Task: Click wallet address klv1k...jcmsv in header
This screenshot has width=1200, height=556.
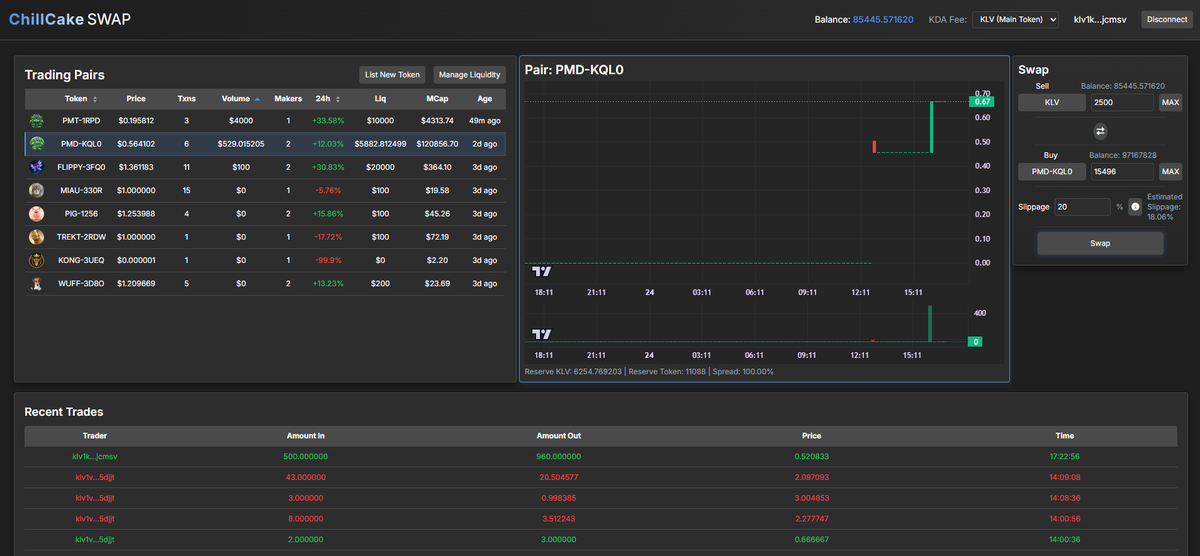Action: coord(1100,20)
